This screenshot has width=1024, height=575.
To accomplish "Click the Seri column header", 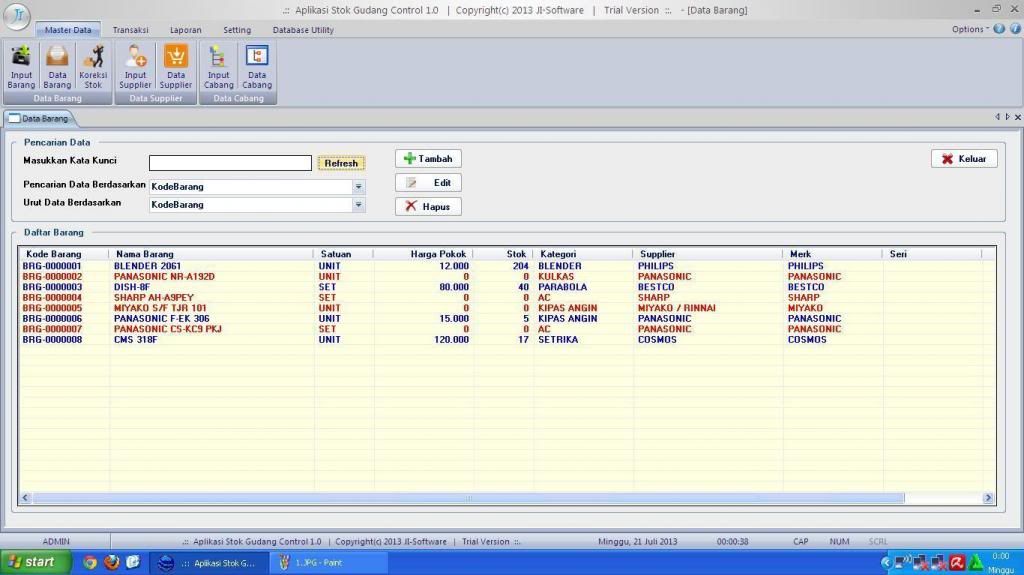I will click(x=932, y=254).
